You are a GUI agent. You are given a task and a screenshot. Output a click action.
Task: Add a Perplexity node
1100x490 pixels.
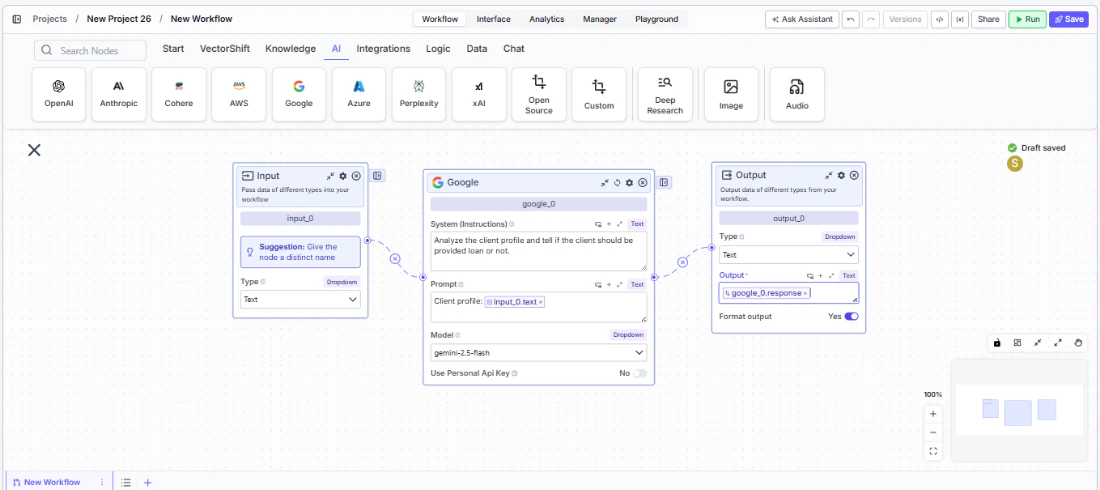[x=419, y=94]
